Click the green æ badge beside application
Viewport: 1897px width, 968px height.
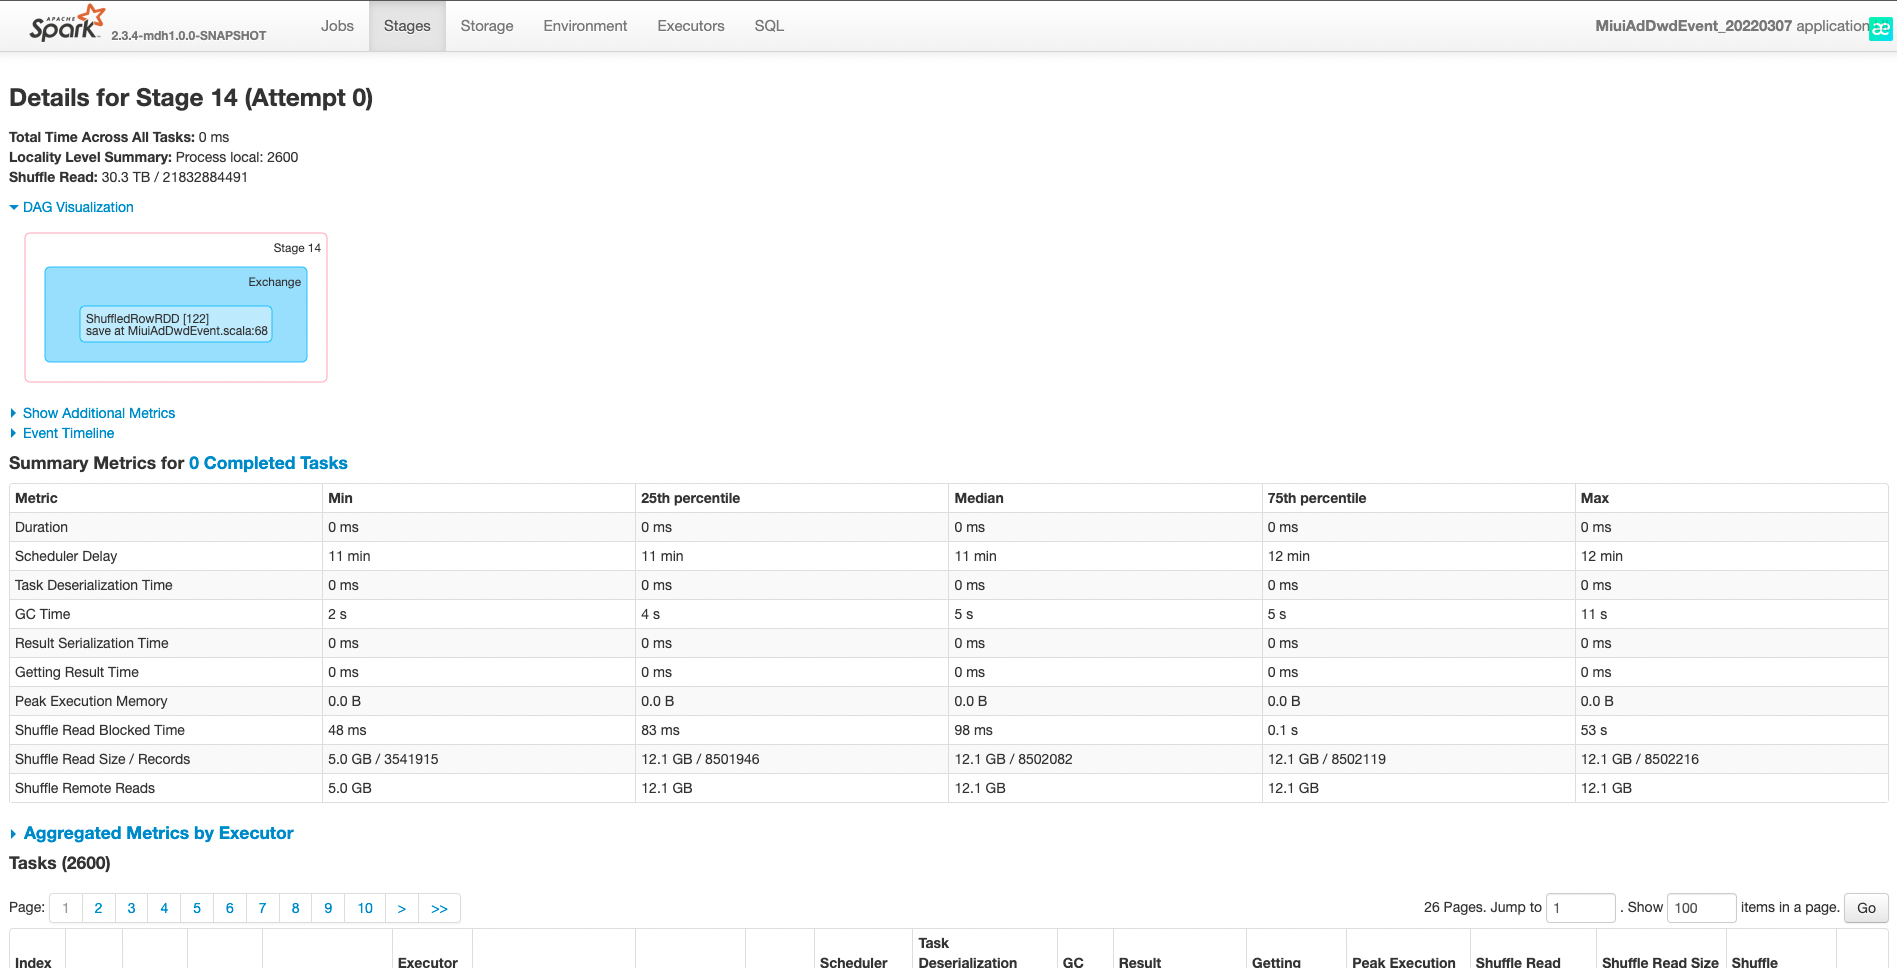[1880, 26]
